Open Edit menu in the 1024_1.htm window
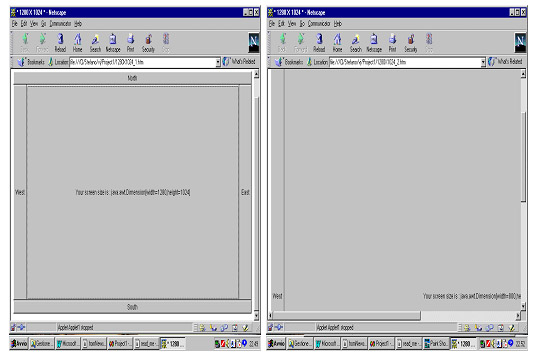 [x=24, y=24]
